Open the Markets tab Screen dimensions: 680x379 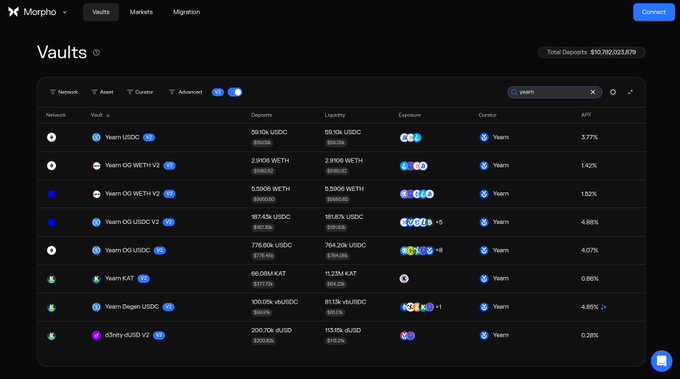141,12
